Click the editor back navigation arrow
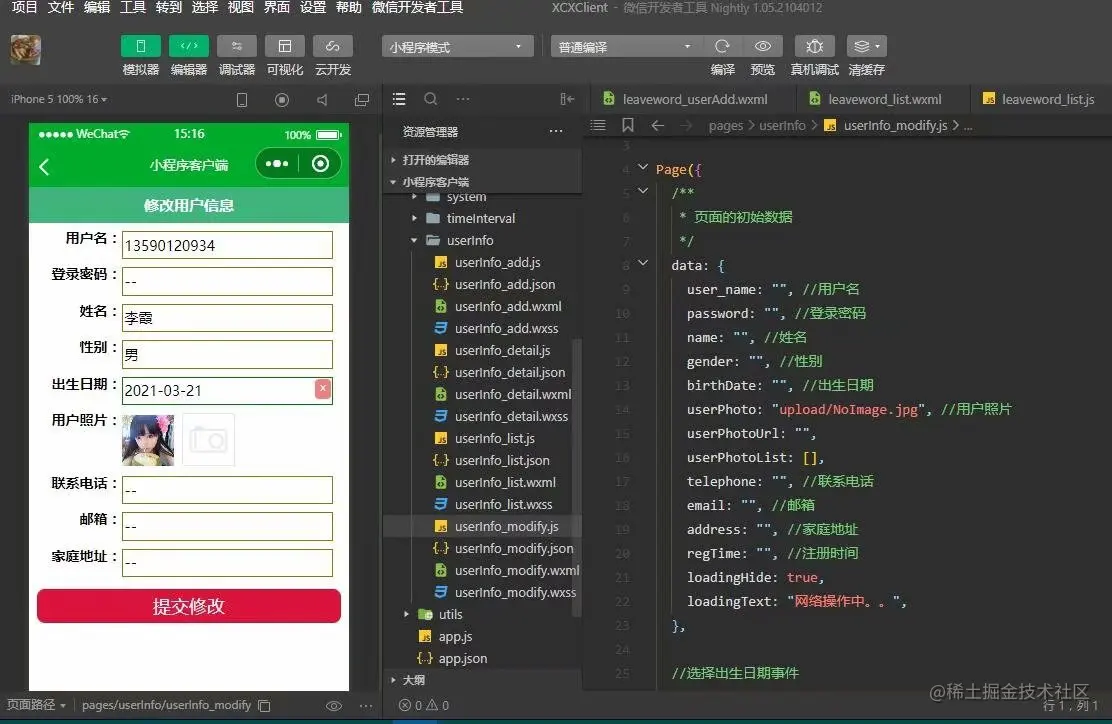 [657, 126]
